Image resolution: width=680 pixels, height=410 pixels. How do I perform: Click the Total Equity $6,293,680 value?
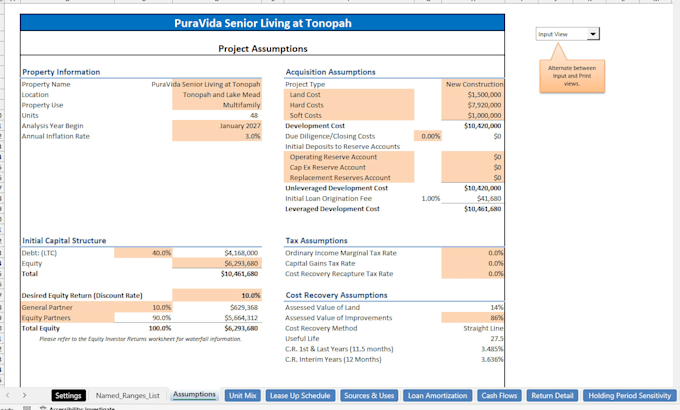[241, 328]
